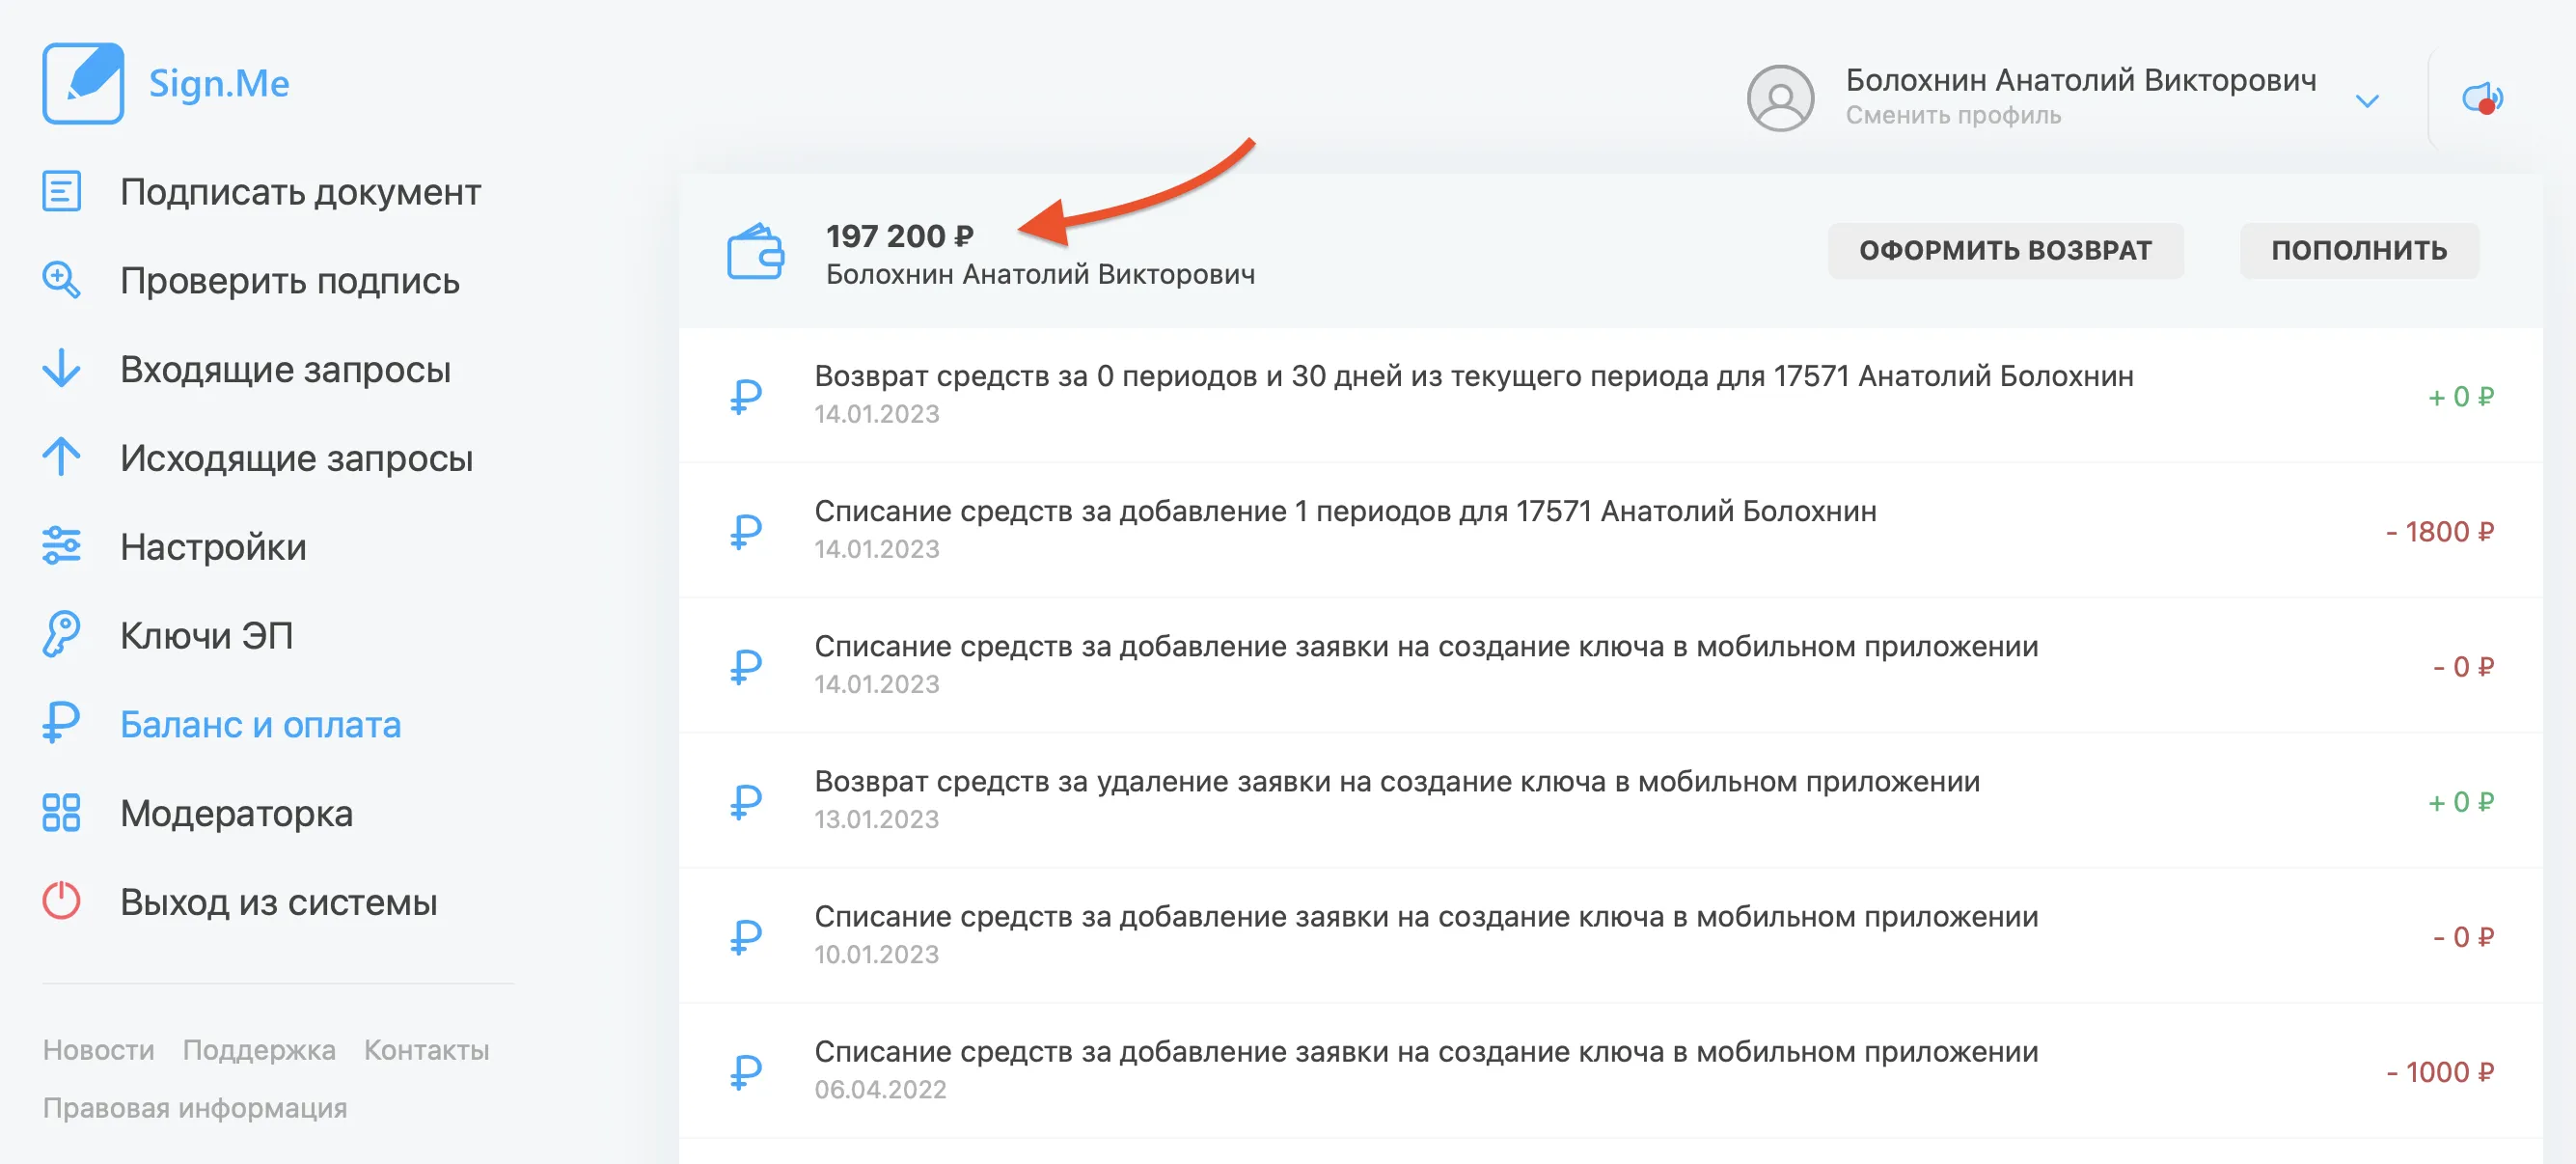Click the Возврат средств за 0 периодов transaction

coord(1610,395)
